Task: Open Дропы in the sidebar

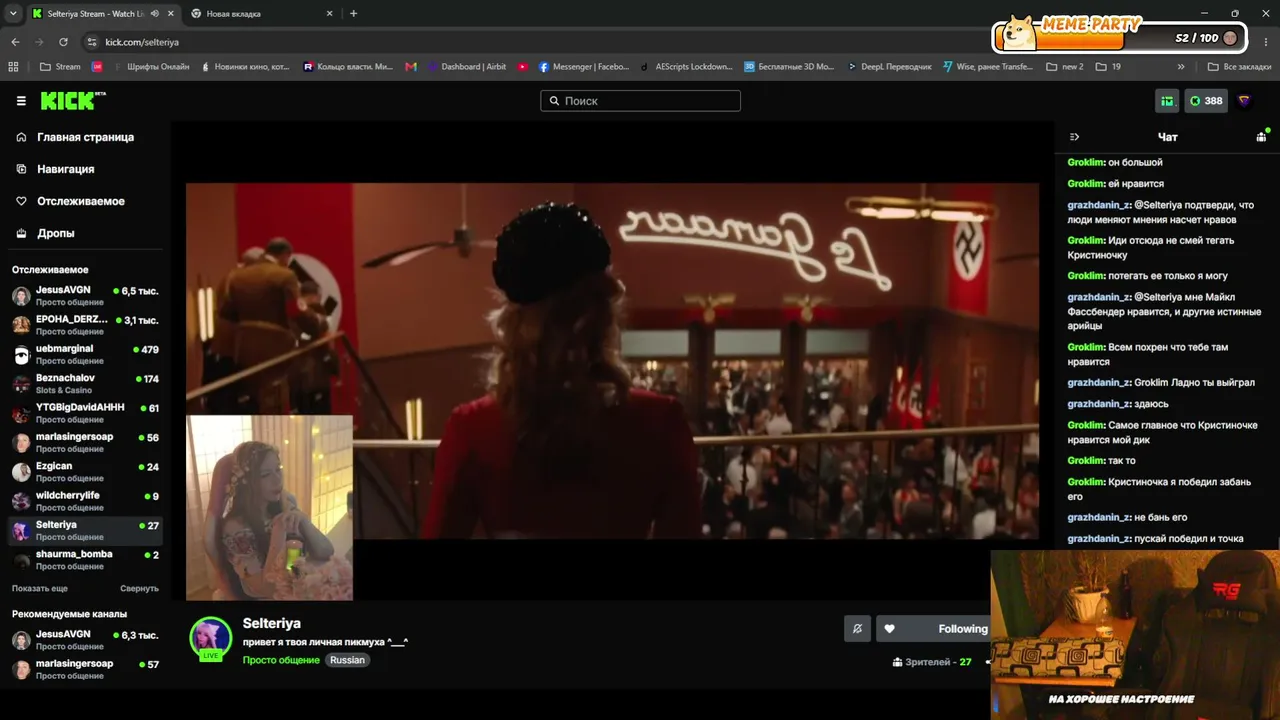Action: coord(56,233)
